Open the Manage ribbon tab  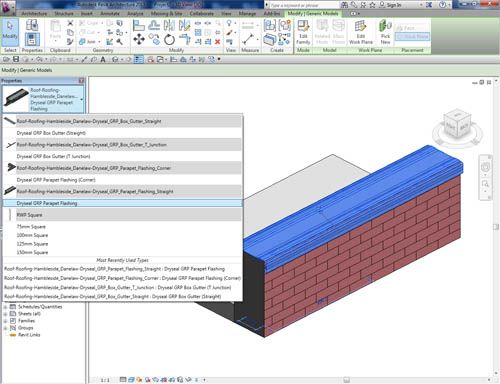(247, 14)
